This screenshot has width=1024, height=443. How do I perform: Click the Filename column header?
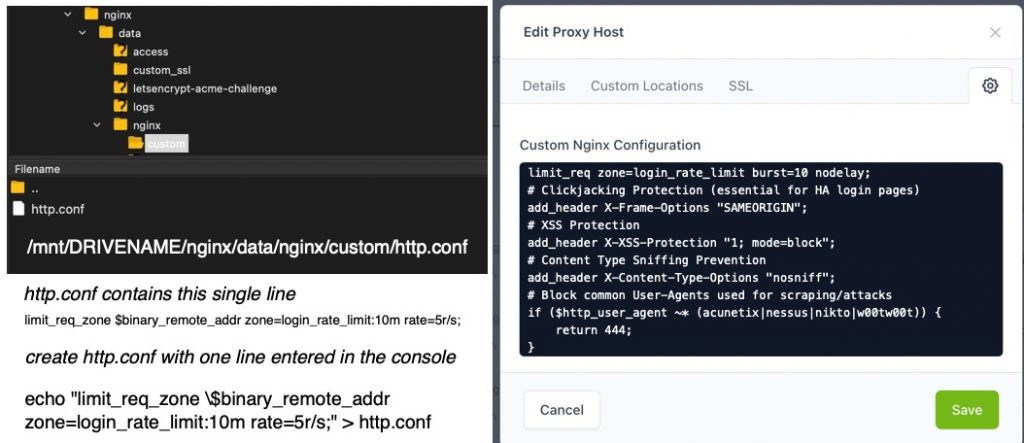point(37,169)
